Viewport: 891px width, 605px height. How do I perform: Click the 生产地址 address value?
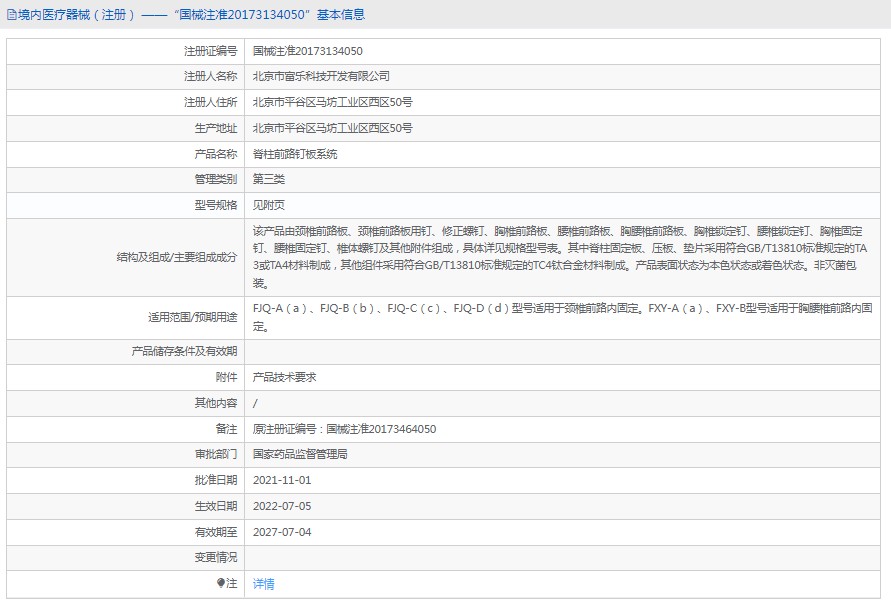point(332,128)
